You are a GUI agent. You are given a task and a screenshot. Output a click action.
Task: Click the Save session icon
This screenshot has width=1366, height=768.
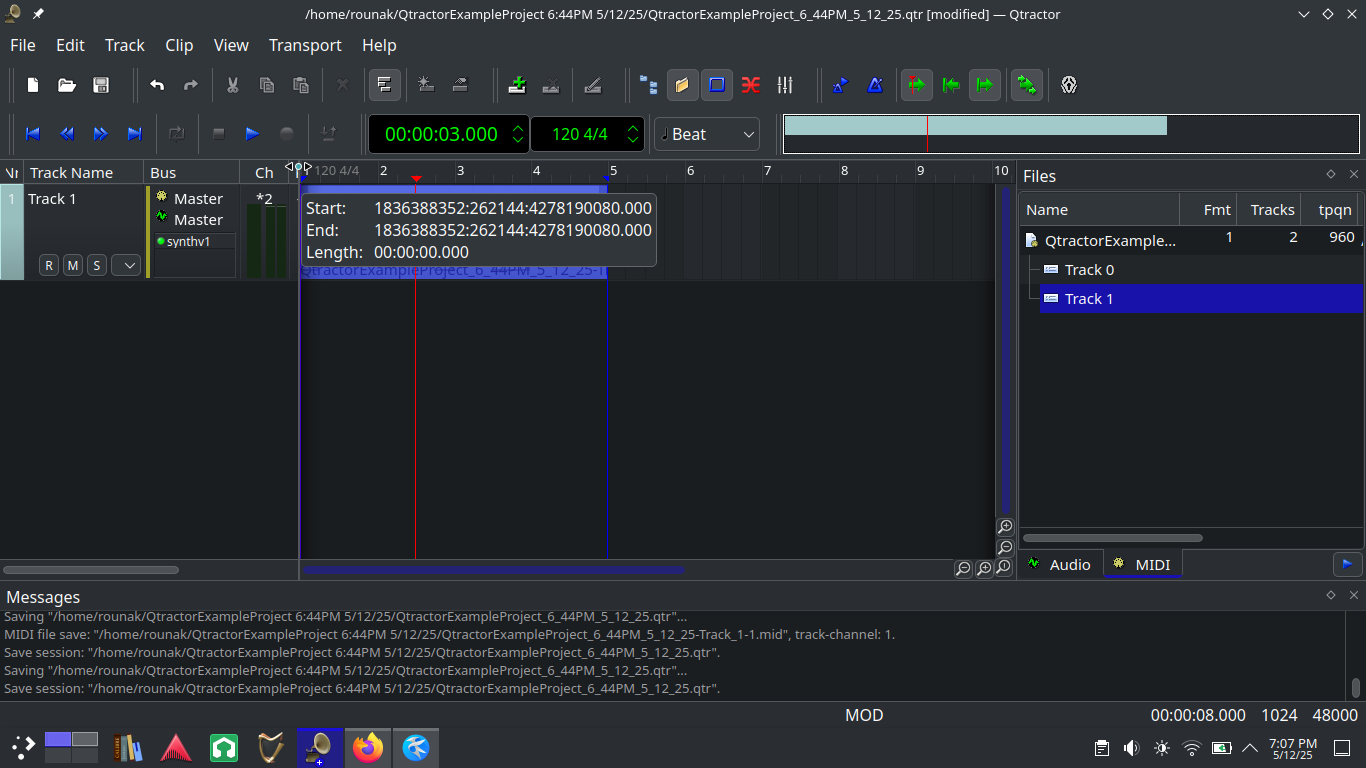(101, 85)
